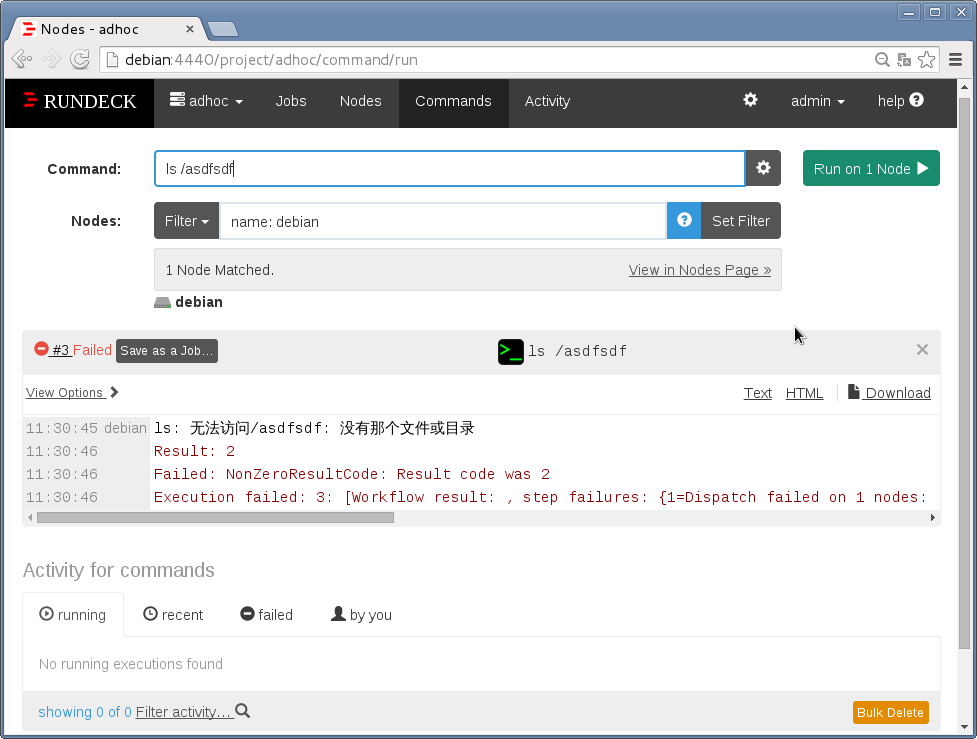The width and height of the screenshot is (977, 739).
Task: Open execution #3 Failed link
Action: point(73,350)
